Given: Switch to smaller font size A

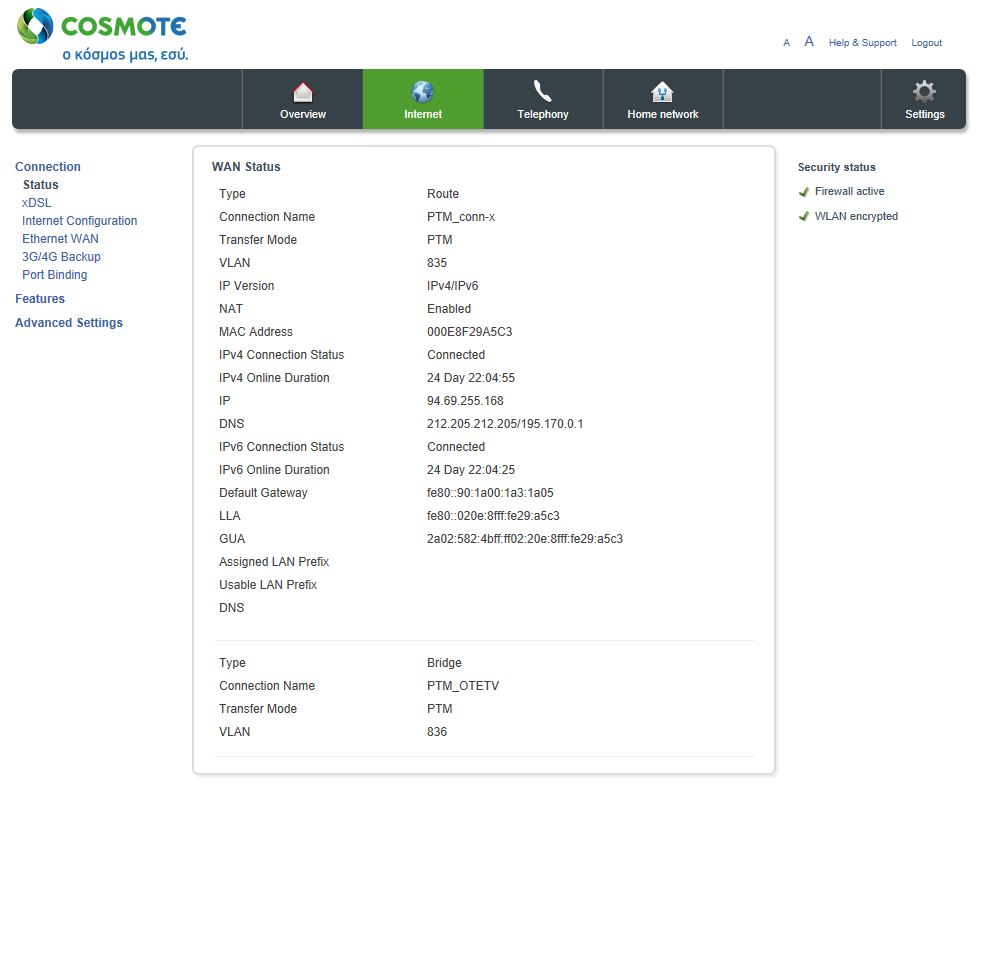Looking at the screenshot, I should [x=786, y=43].
